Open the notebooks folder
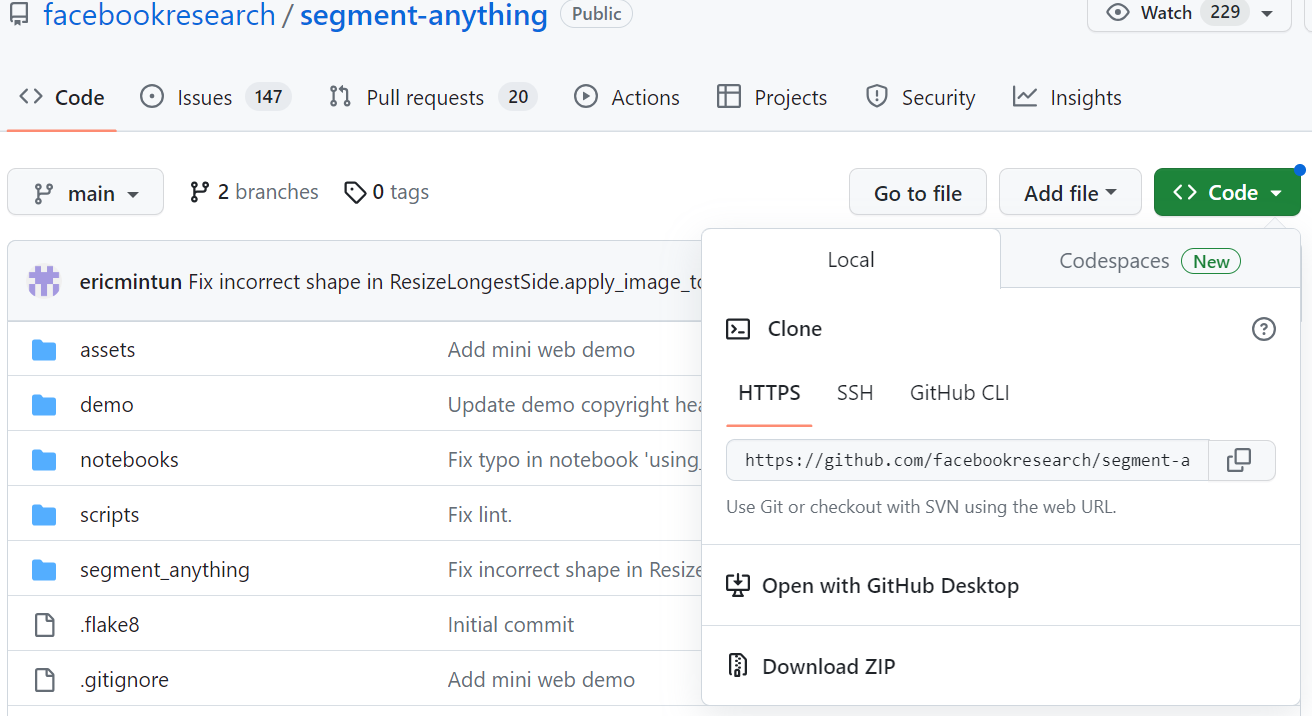Screen dimensions: 1312x716 (x=130, y=460)
